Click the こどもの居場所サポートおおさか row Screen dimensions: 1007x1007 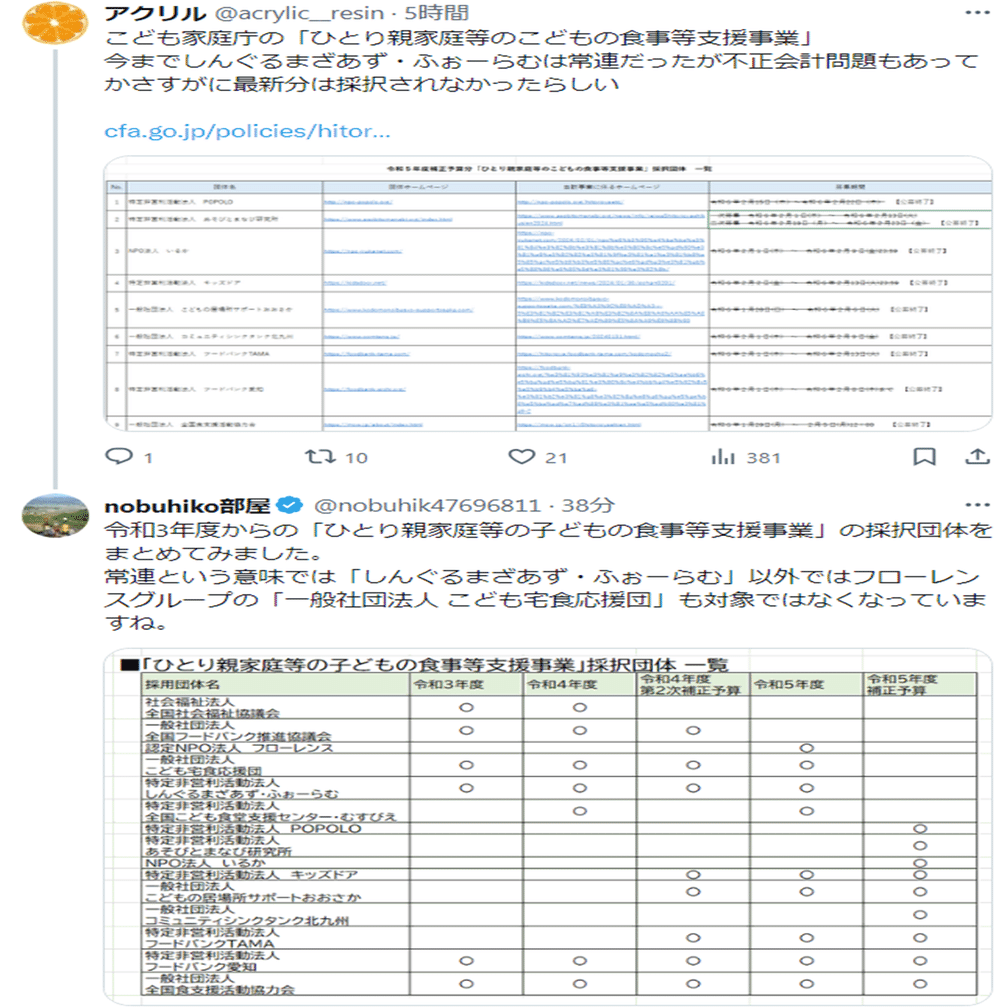(x=559, y=892)
